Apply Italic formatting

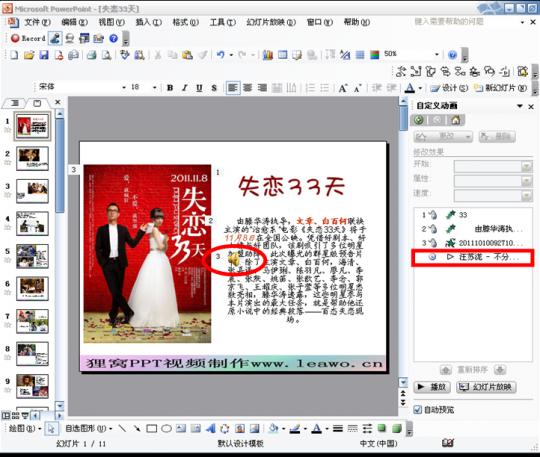(185, 88)
